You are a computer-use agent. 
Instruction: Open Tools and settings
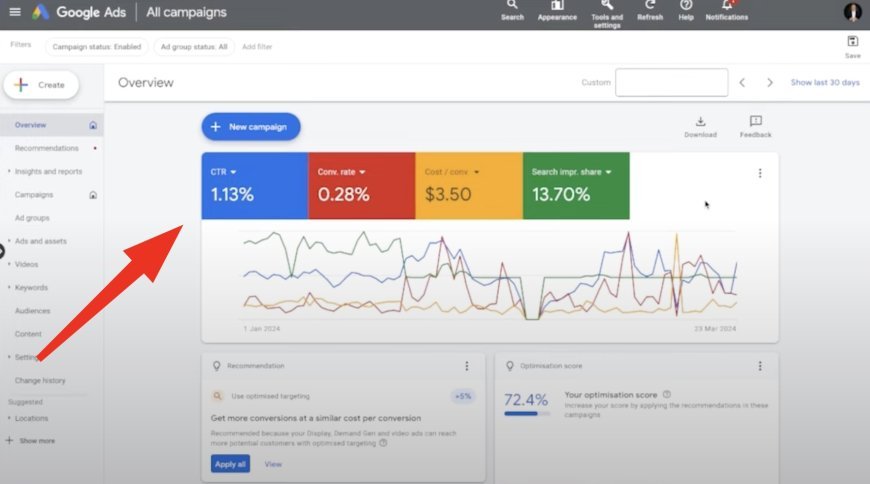click(606, 8)
